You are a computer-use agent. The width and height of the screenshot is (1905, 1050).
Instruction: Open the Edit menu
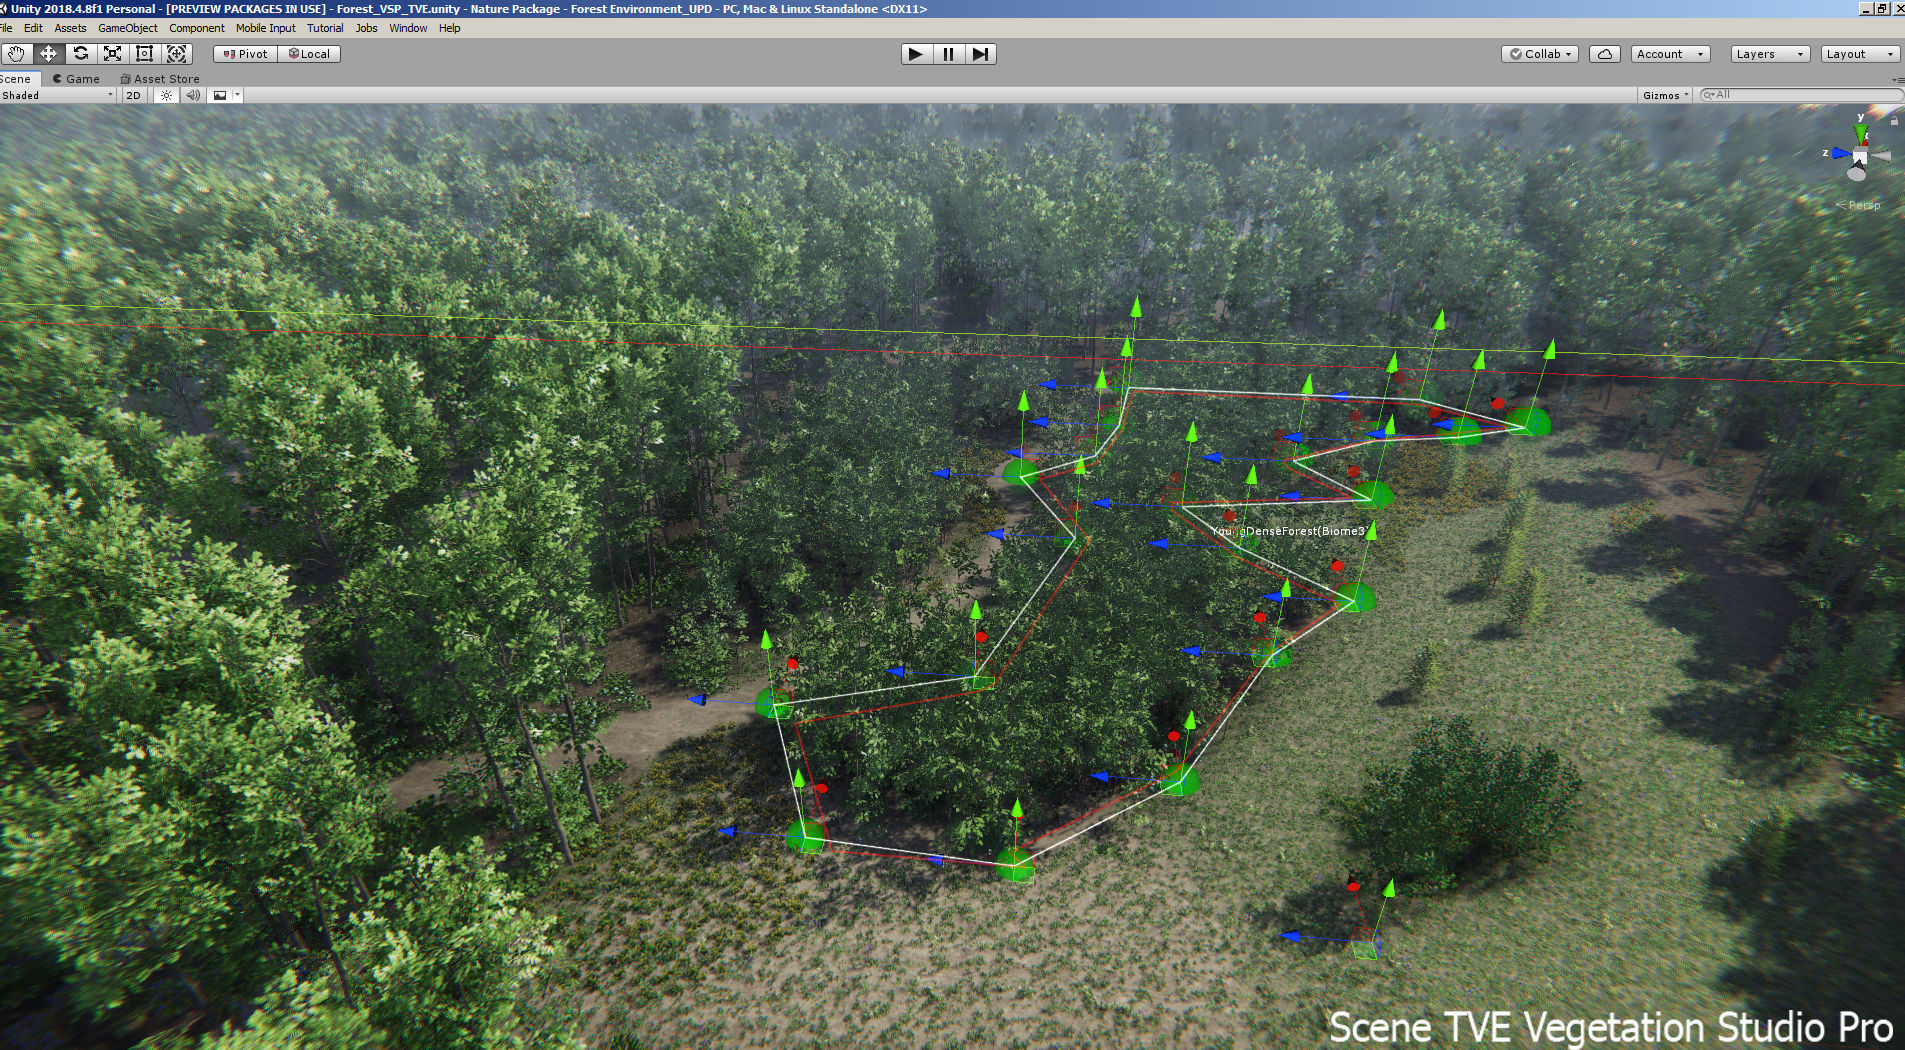click(33, 28)
